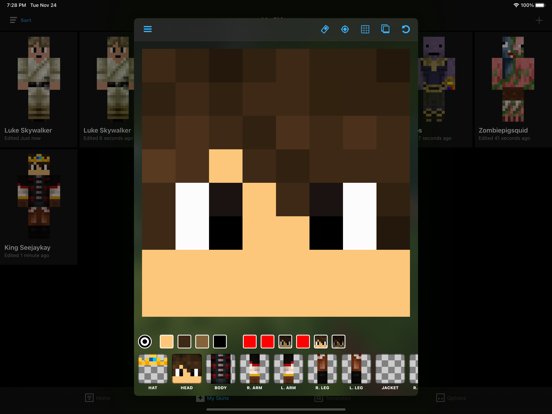Select the eraser tool
Image resolution: width=552 pixels, height=414 pixels.
[x=325, y=29]
